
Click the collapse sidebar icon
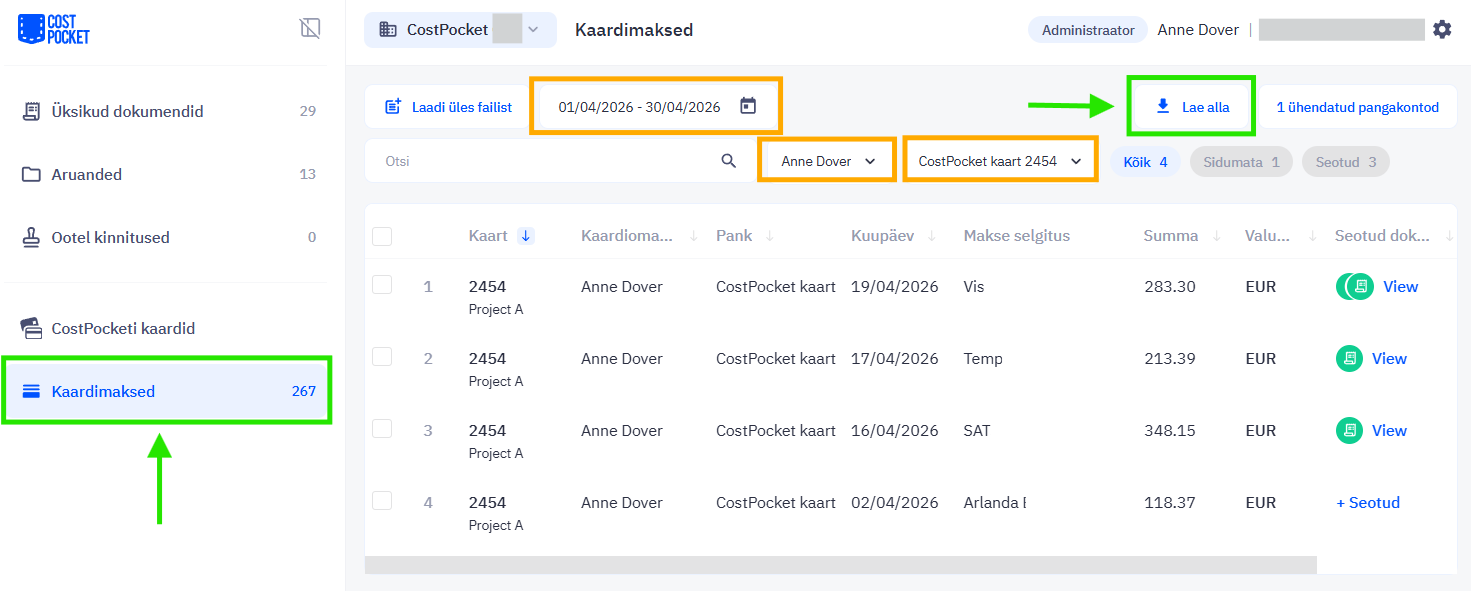(310, 28)
